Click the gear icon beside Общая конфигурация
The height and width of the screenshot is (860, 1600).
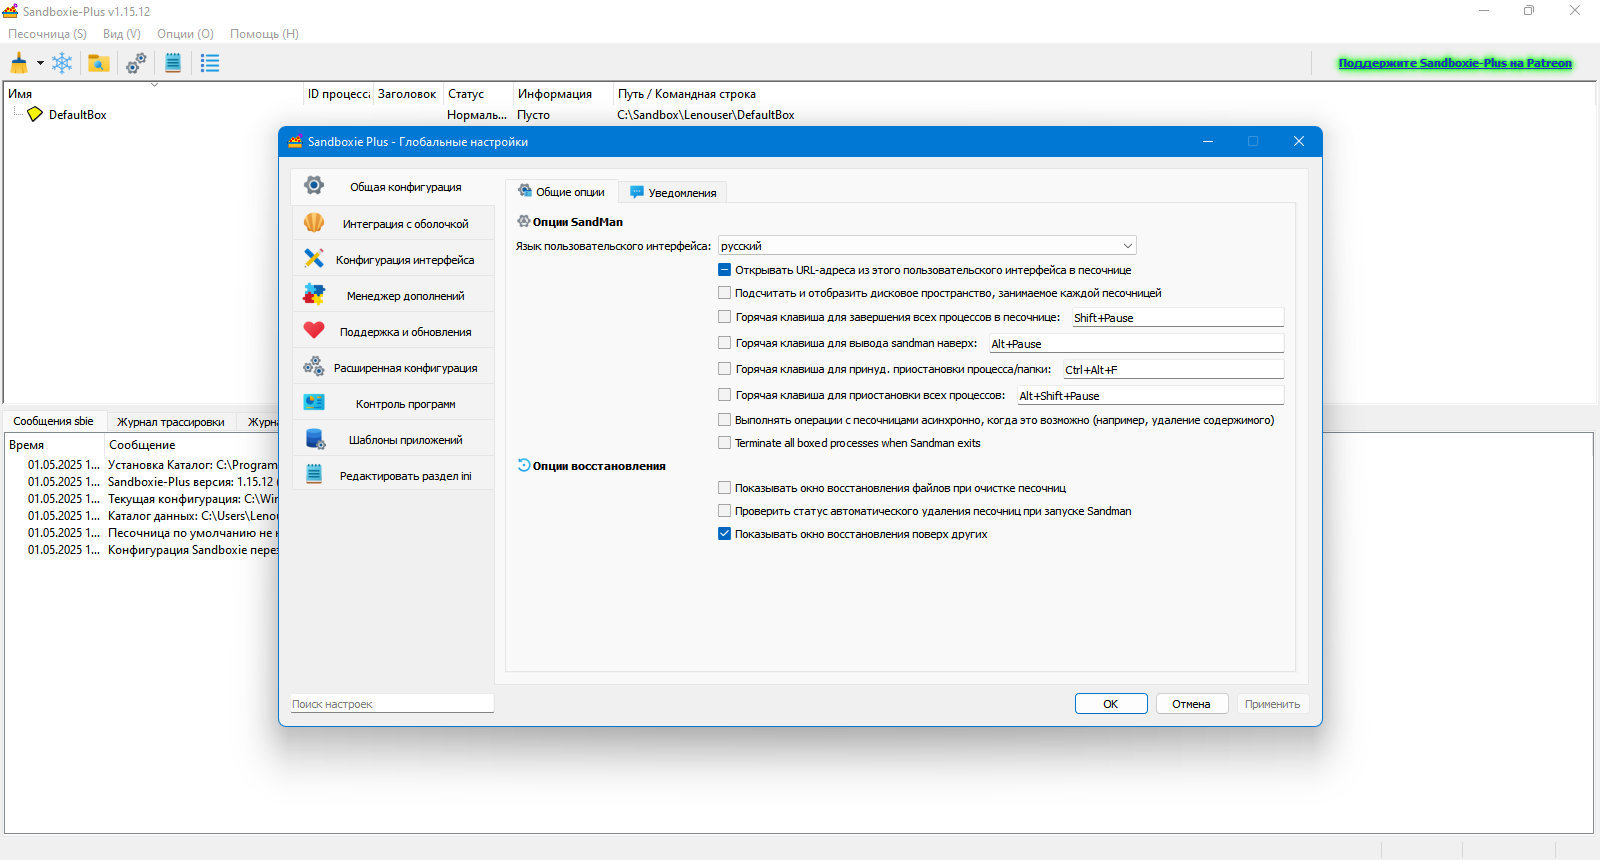pos(314,185)
